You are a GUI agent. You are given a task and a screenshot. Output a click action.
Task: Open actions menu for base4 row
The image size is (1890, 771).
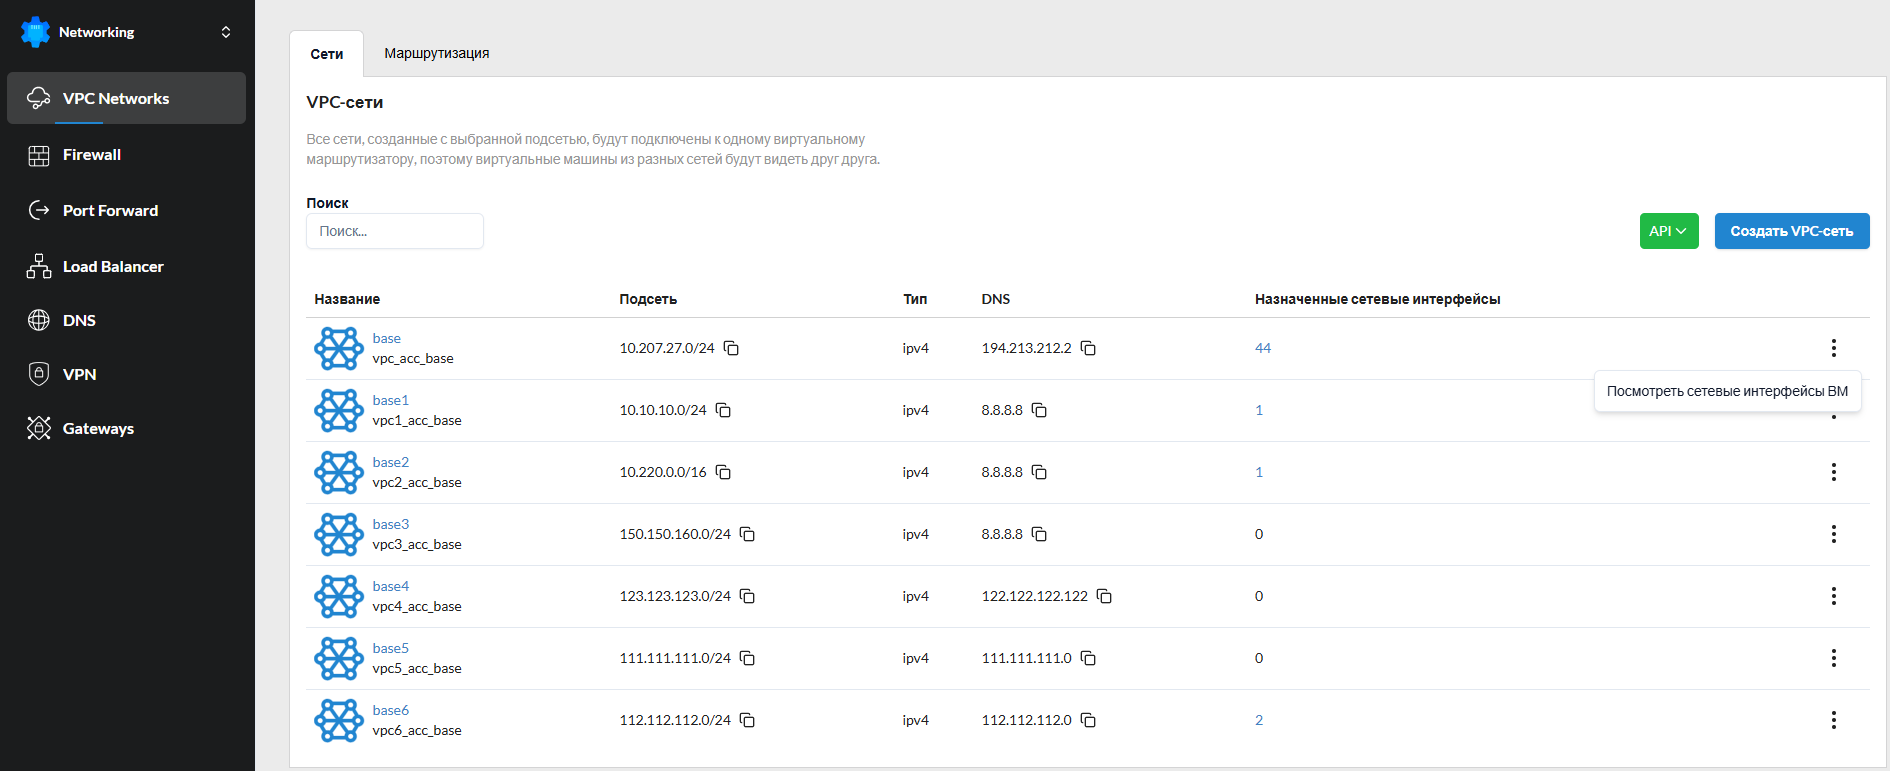coord(1833,596)
